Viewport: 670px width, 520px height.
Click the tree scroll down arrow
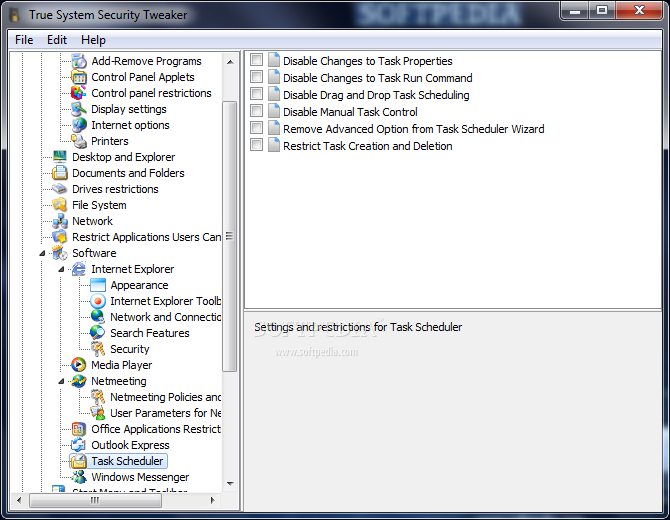(x=230, y=484)
